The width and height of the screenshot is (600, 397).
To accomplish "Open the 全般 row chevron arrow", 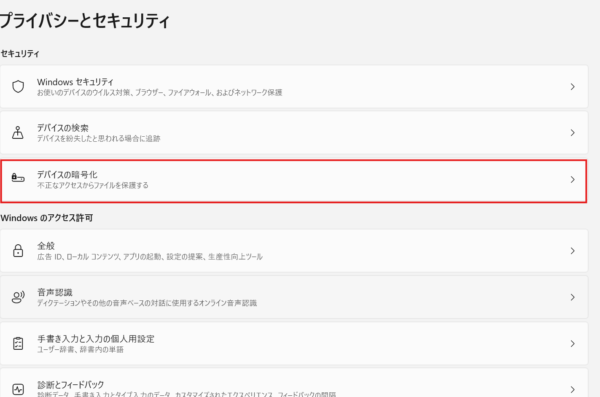I will click(x=572, y=251).
